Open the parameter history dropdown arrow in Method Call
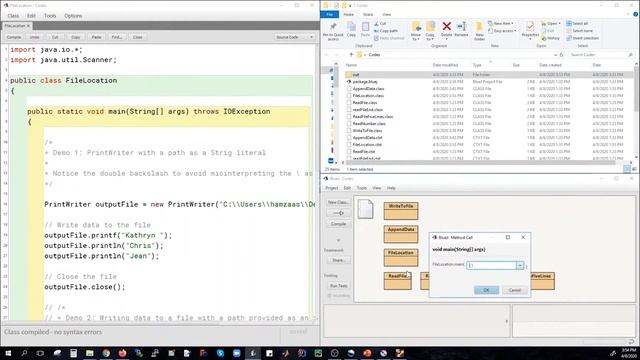This screenshot has height=360, width=640. click(520, 266)
